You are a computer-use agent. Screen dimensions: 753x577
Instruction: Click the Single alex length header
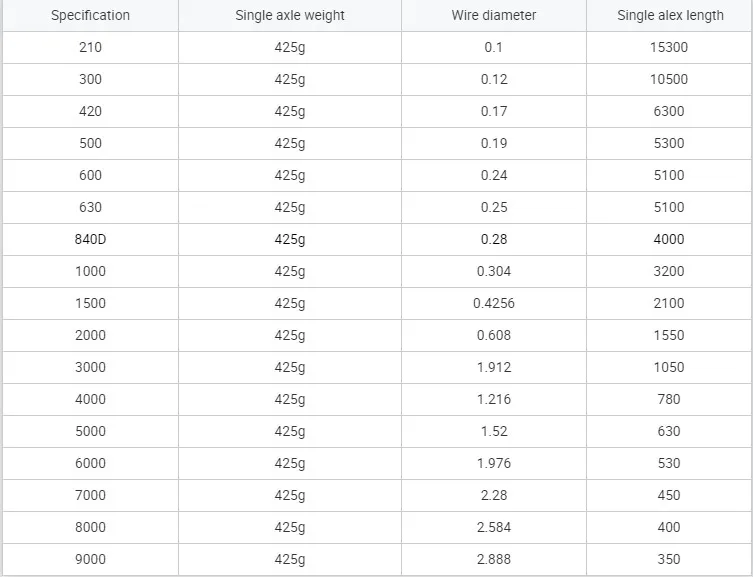[x=669, y=15]
